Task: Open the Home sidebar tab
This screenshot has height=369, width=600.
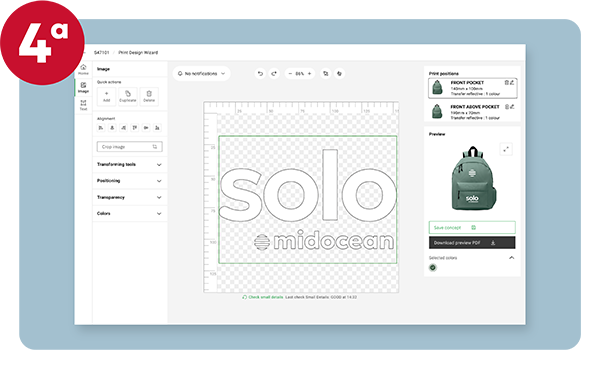Action: pos(83,69)
